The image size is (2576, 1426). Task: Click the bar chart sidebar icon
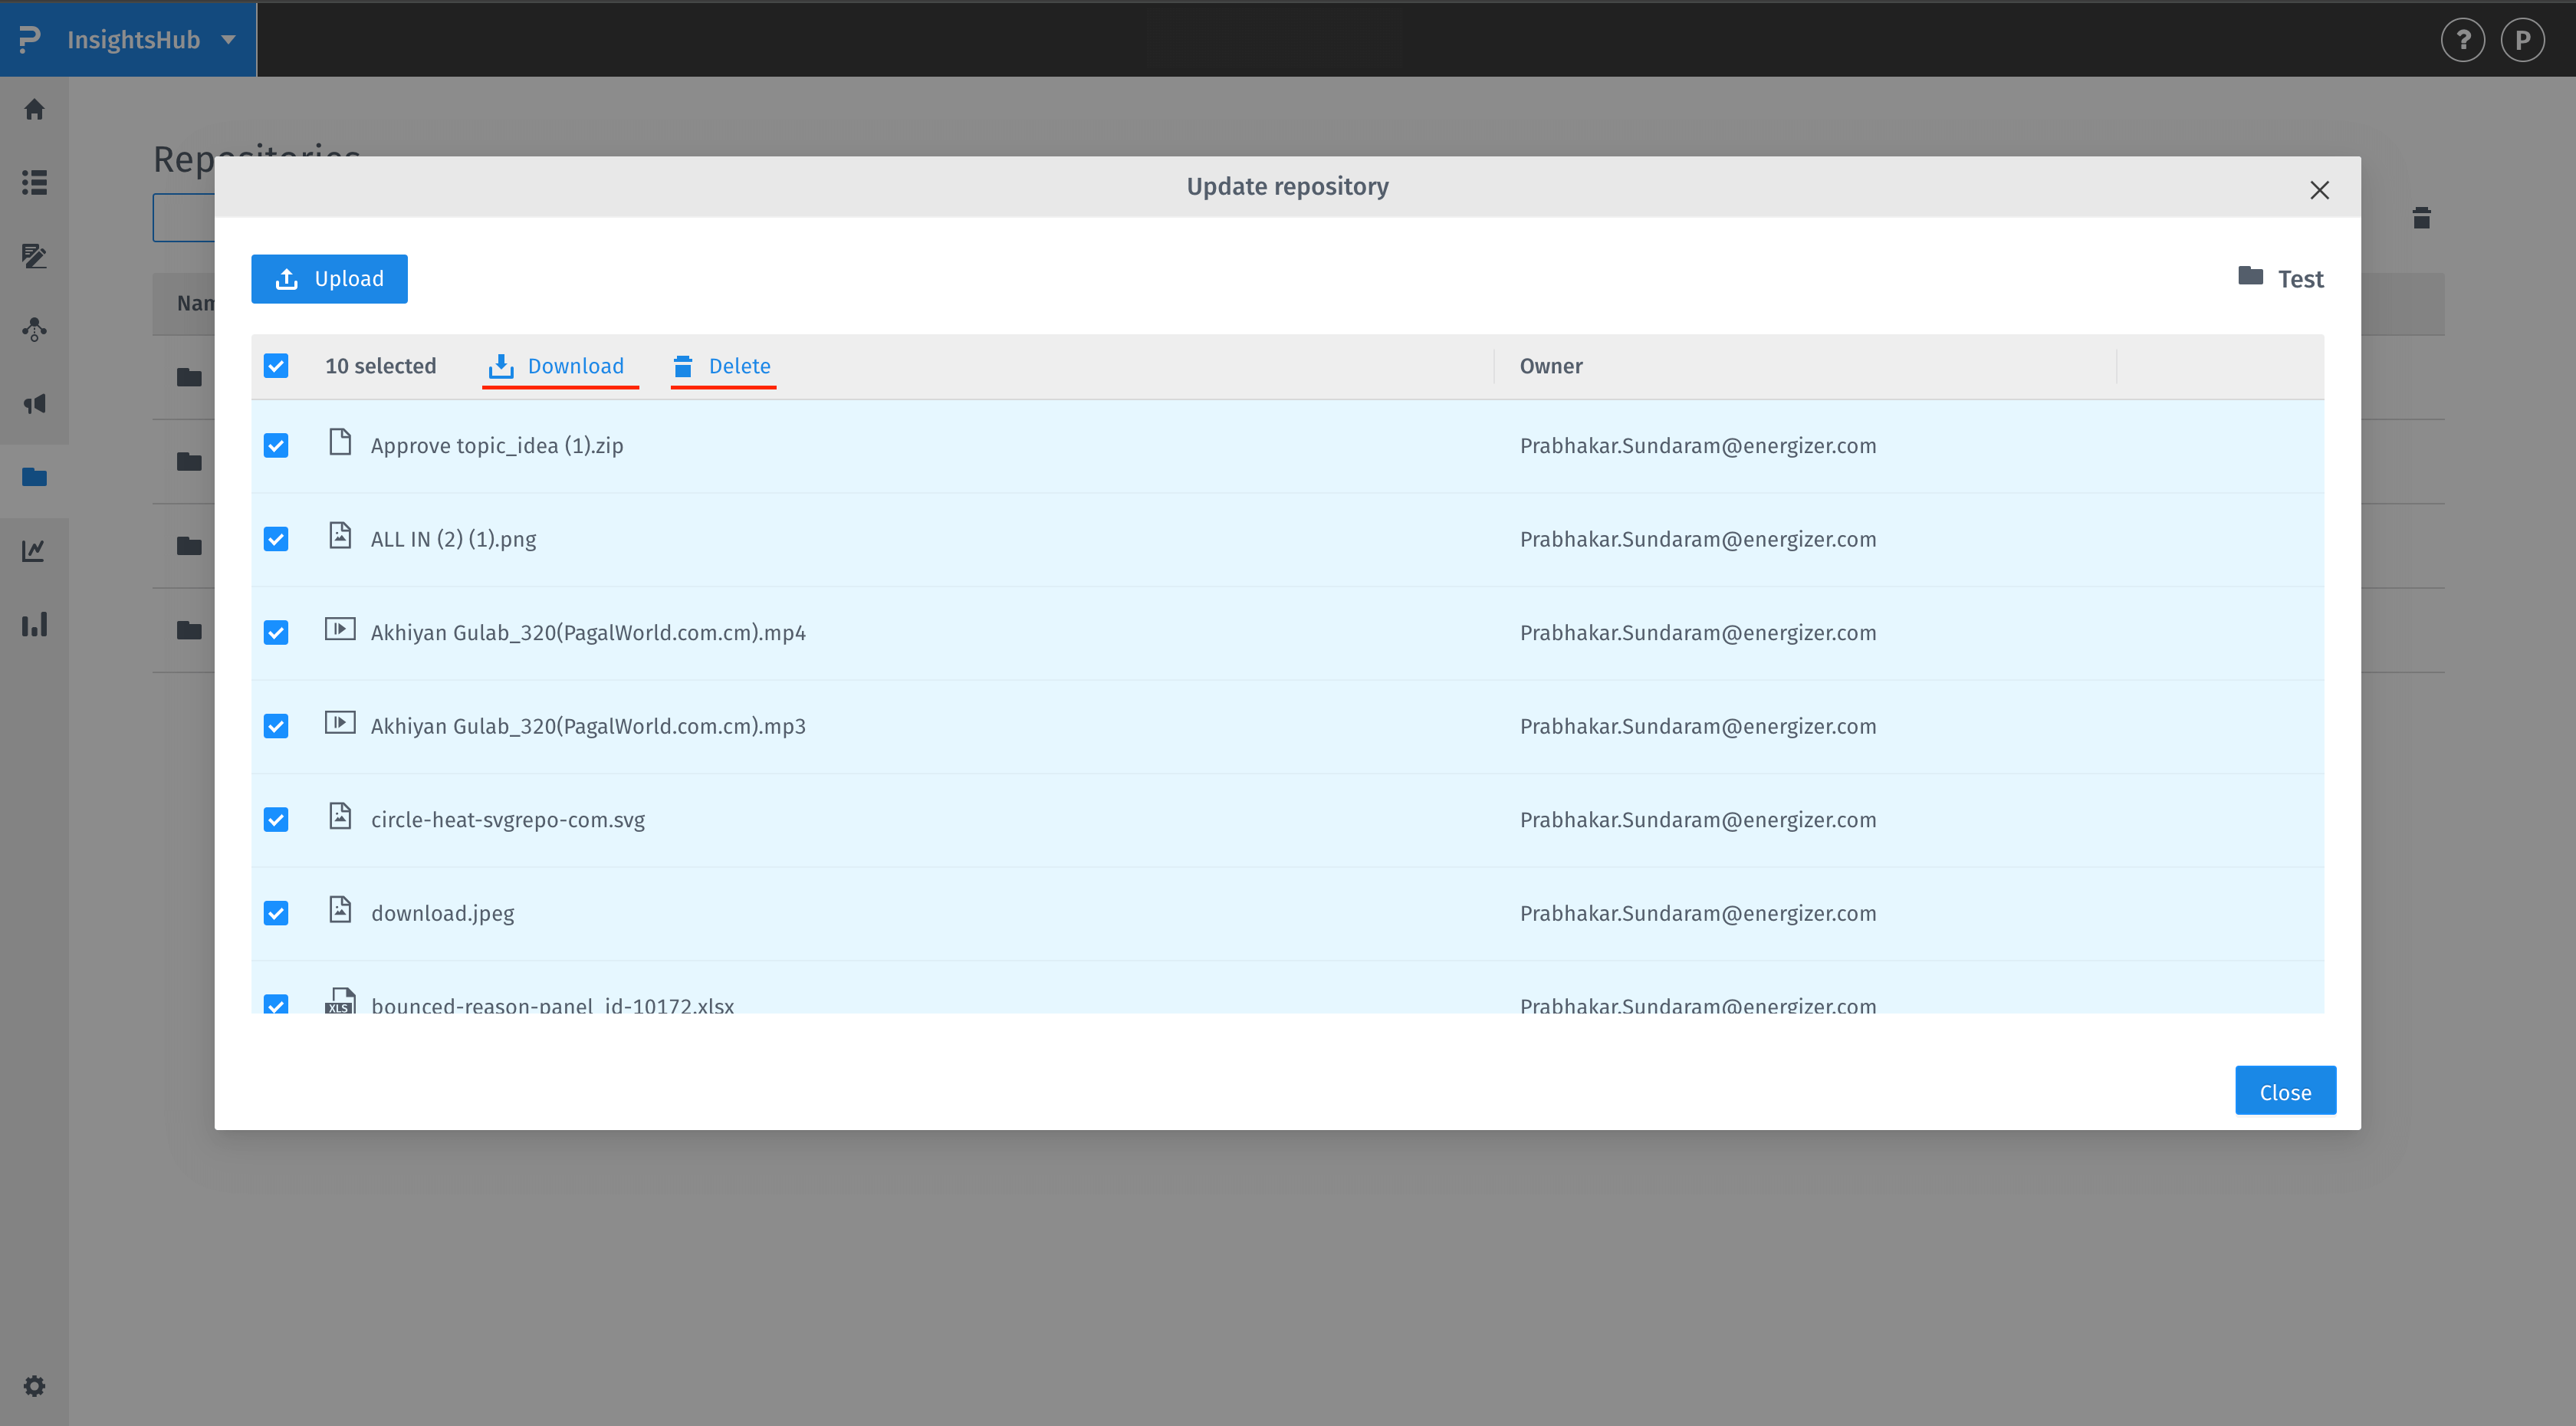click(34, 625)
